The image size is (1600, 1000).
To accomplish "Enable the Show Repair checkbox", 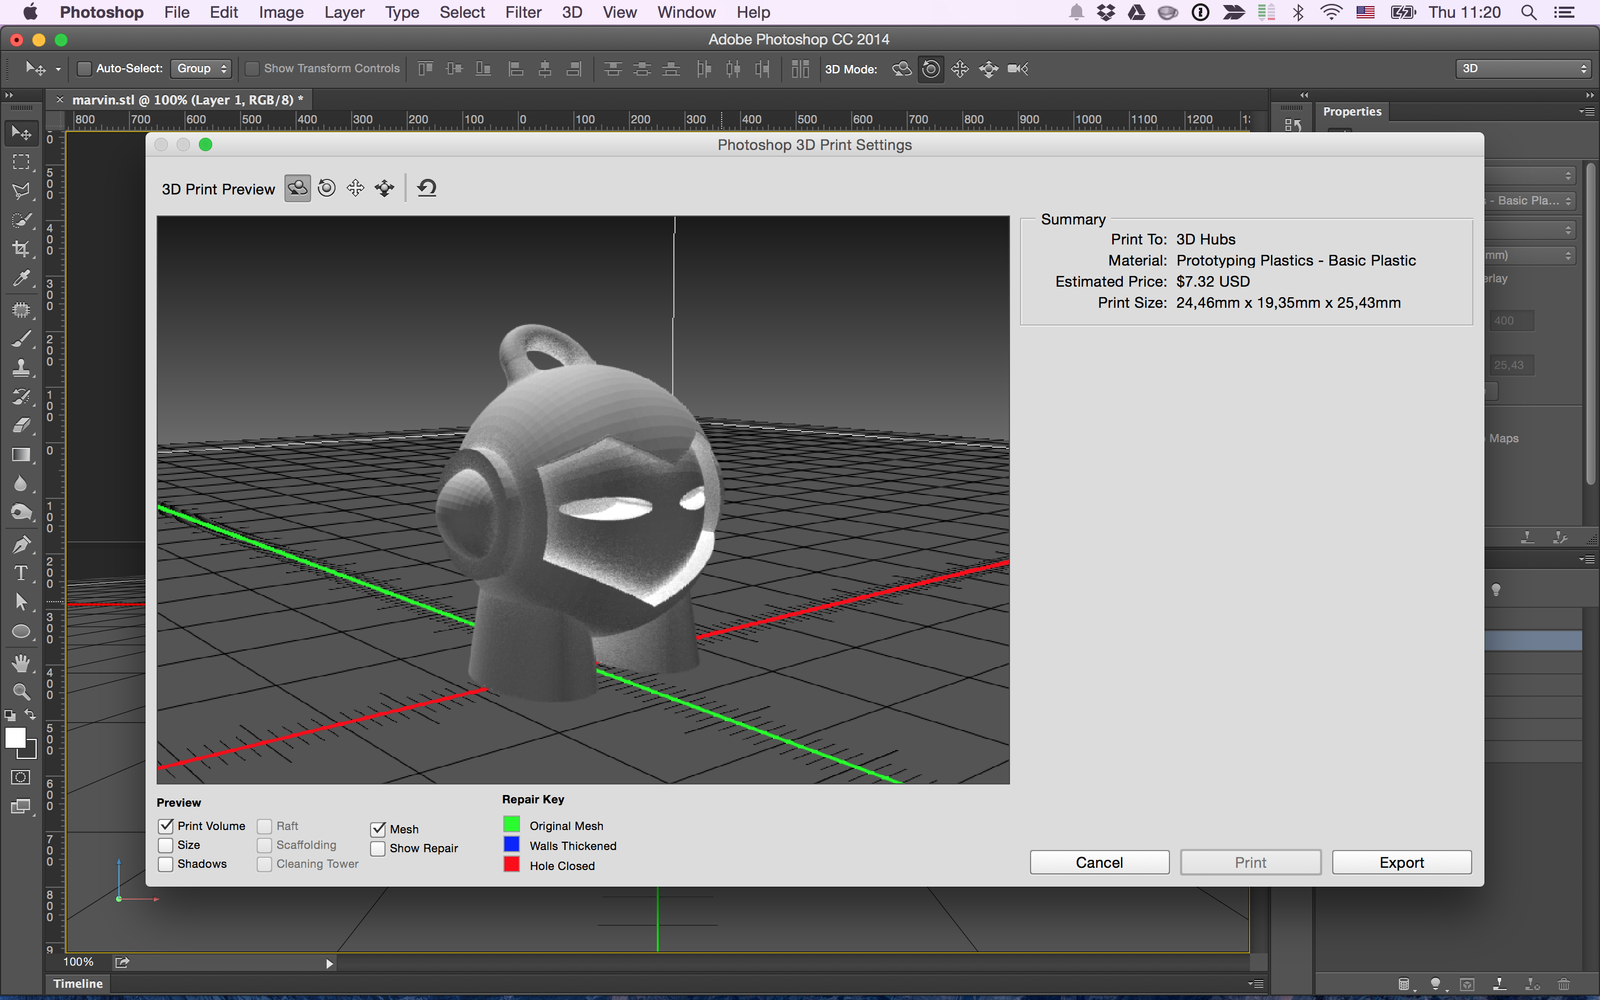I will point(378,848).
